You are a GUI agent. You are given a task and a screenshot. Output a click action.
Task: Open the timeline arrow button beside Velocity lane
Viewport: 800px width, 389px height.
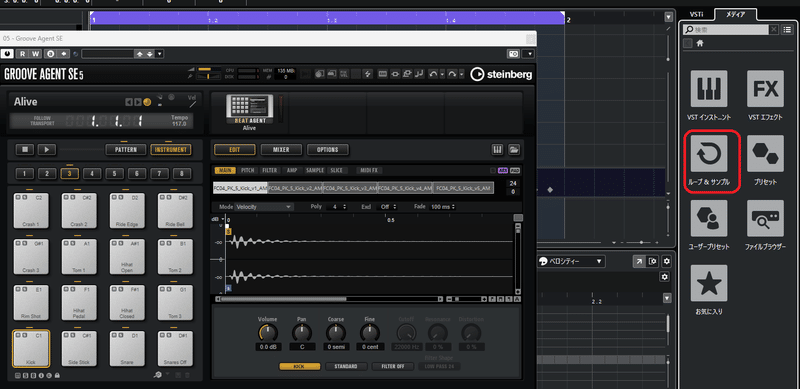click(639, 261)
